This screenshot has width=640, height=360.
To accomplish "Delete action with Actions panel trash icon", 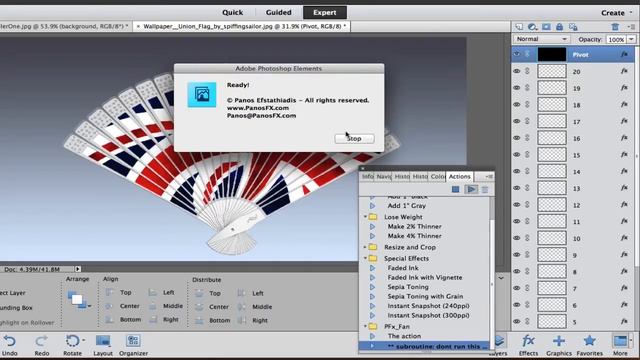I will [485, 189].
